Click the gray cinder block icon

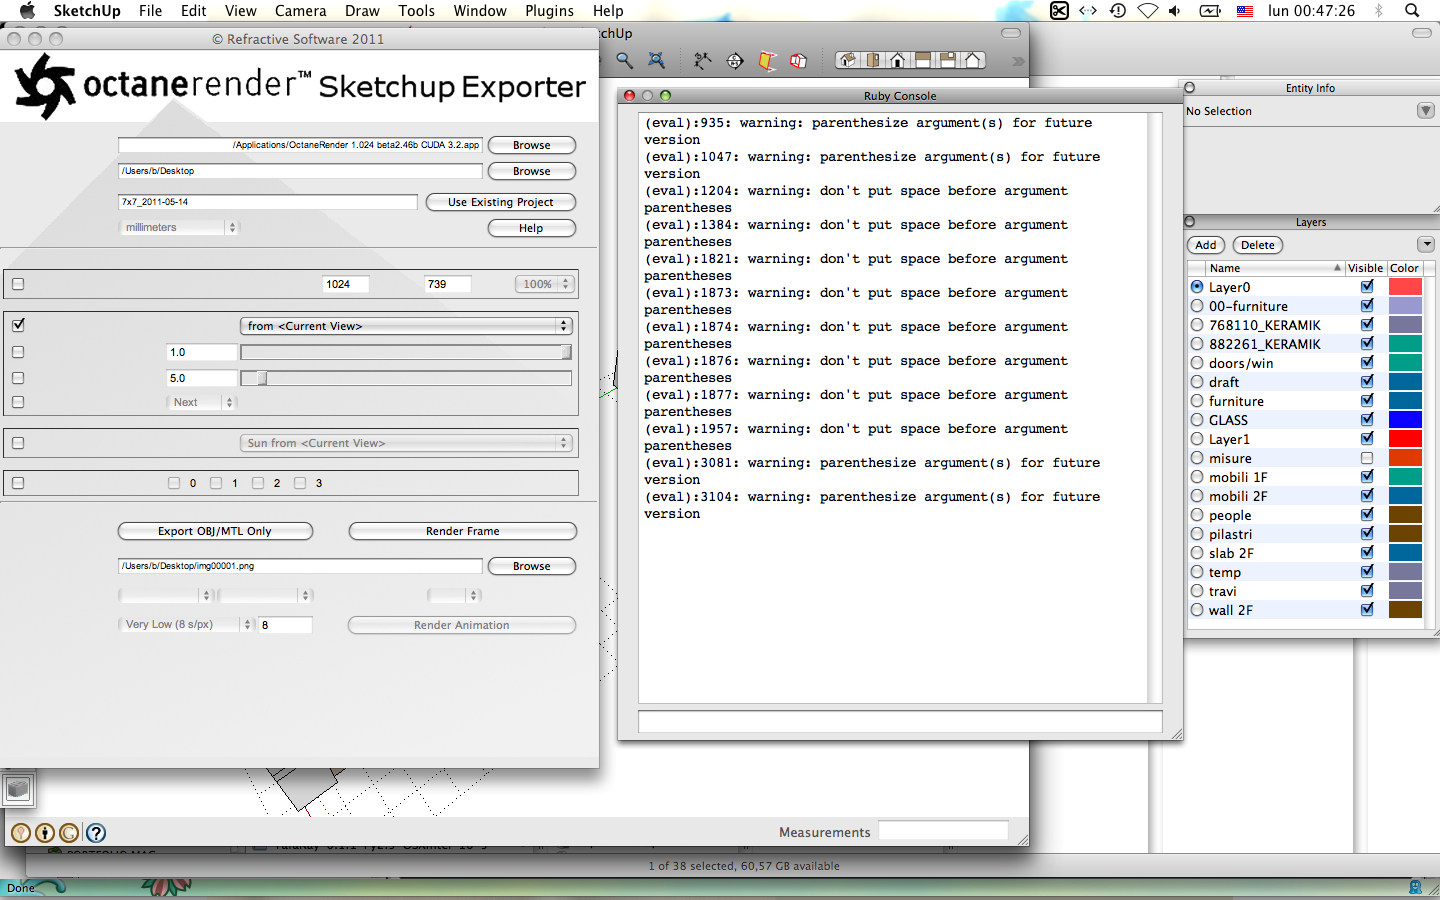point(18,789)
